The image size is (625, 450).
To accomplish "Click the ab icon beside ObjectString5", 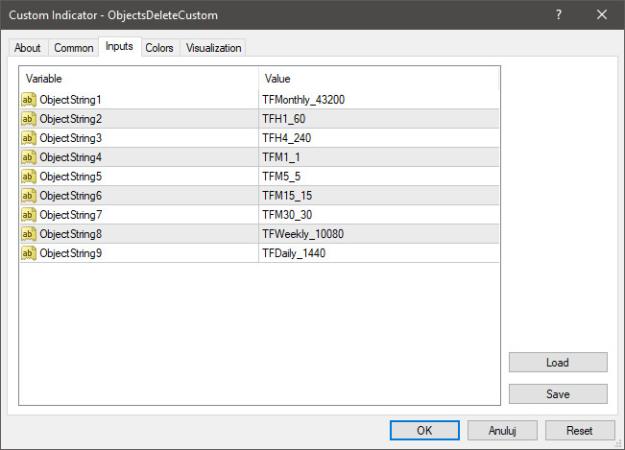I will (x=28, y=176).
